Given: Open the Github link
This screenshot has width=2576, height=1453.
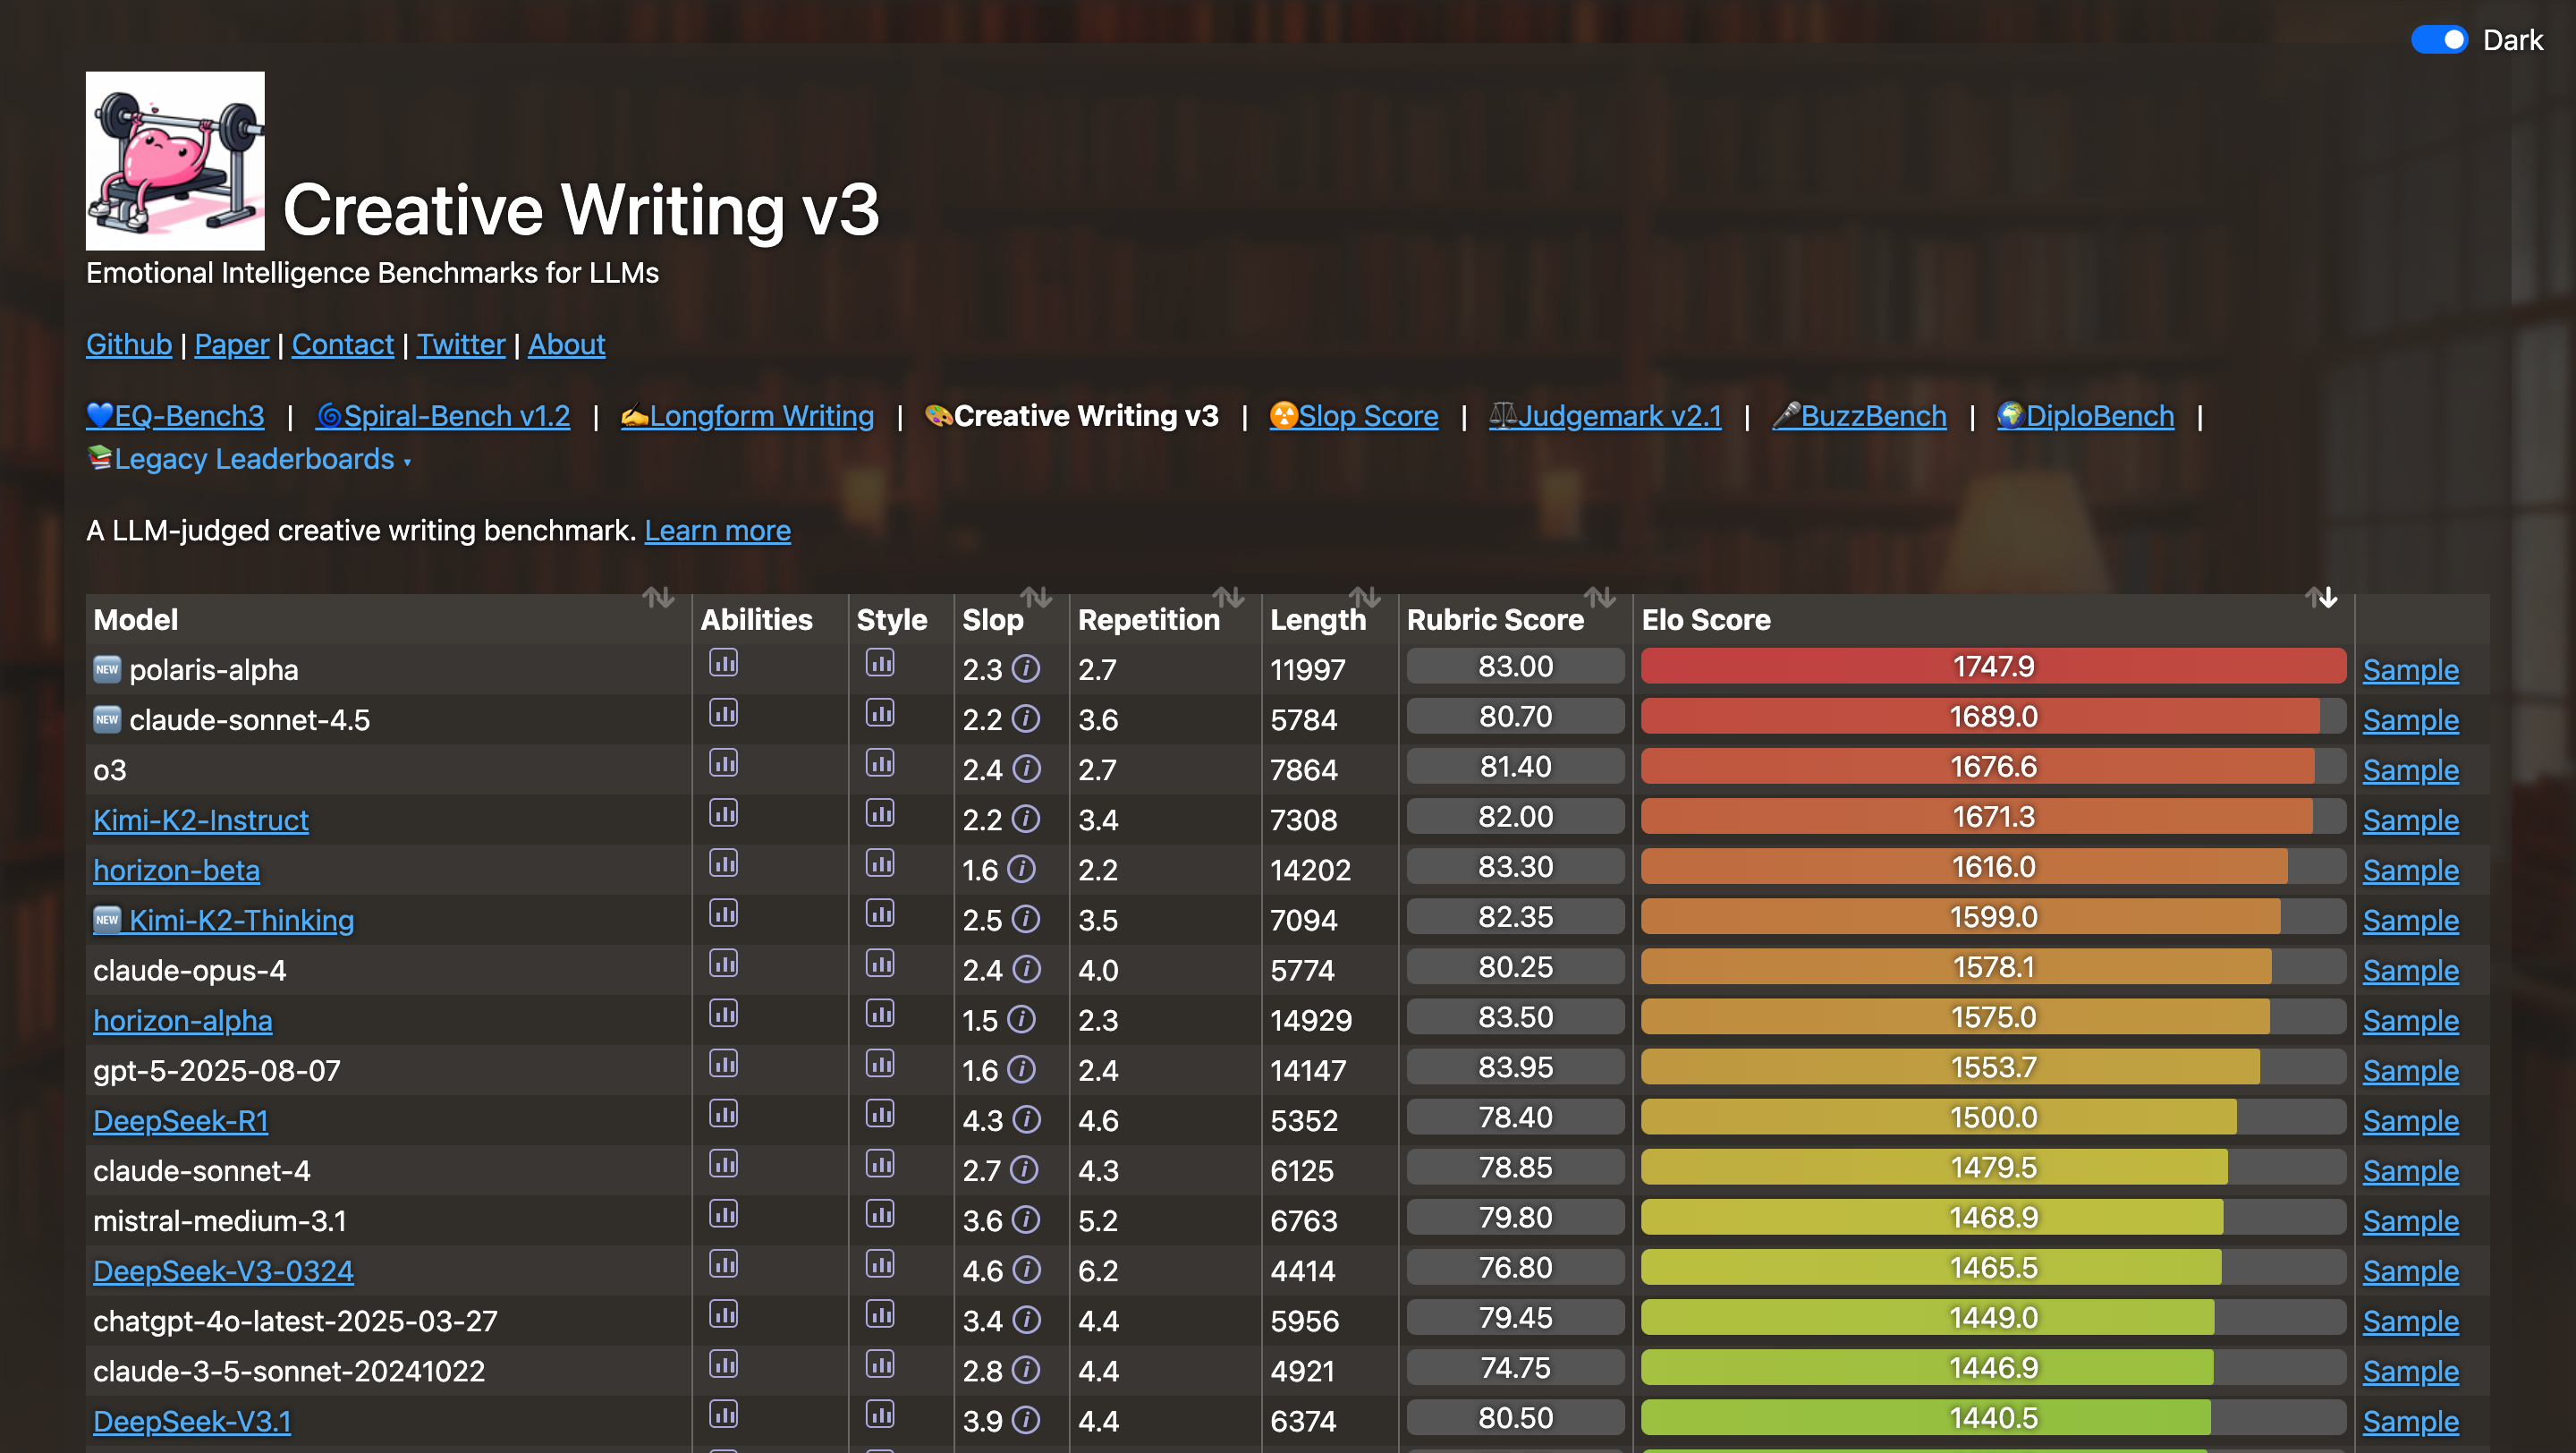Looking at the screenshot, I should point(128,345).
